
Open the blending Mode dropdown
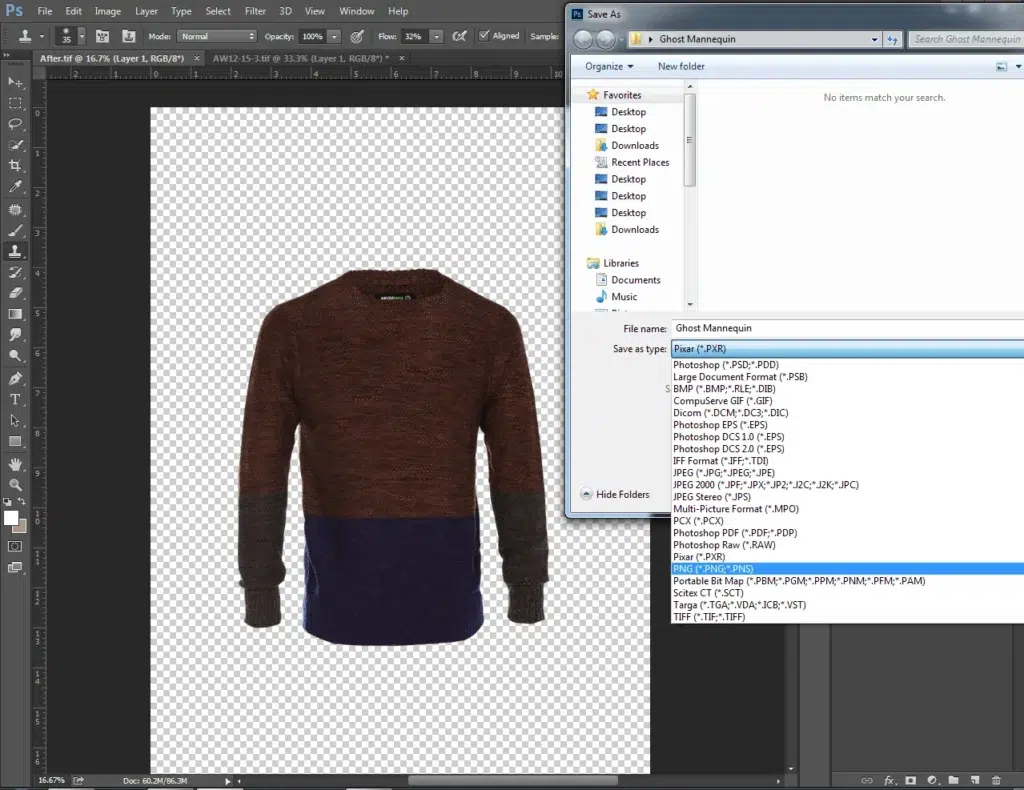coord(217,37)
